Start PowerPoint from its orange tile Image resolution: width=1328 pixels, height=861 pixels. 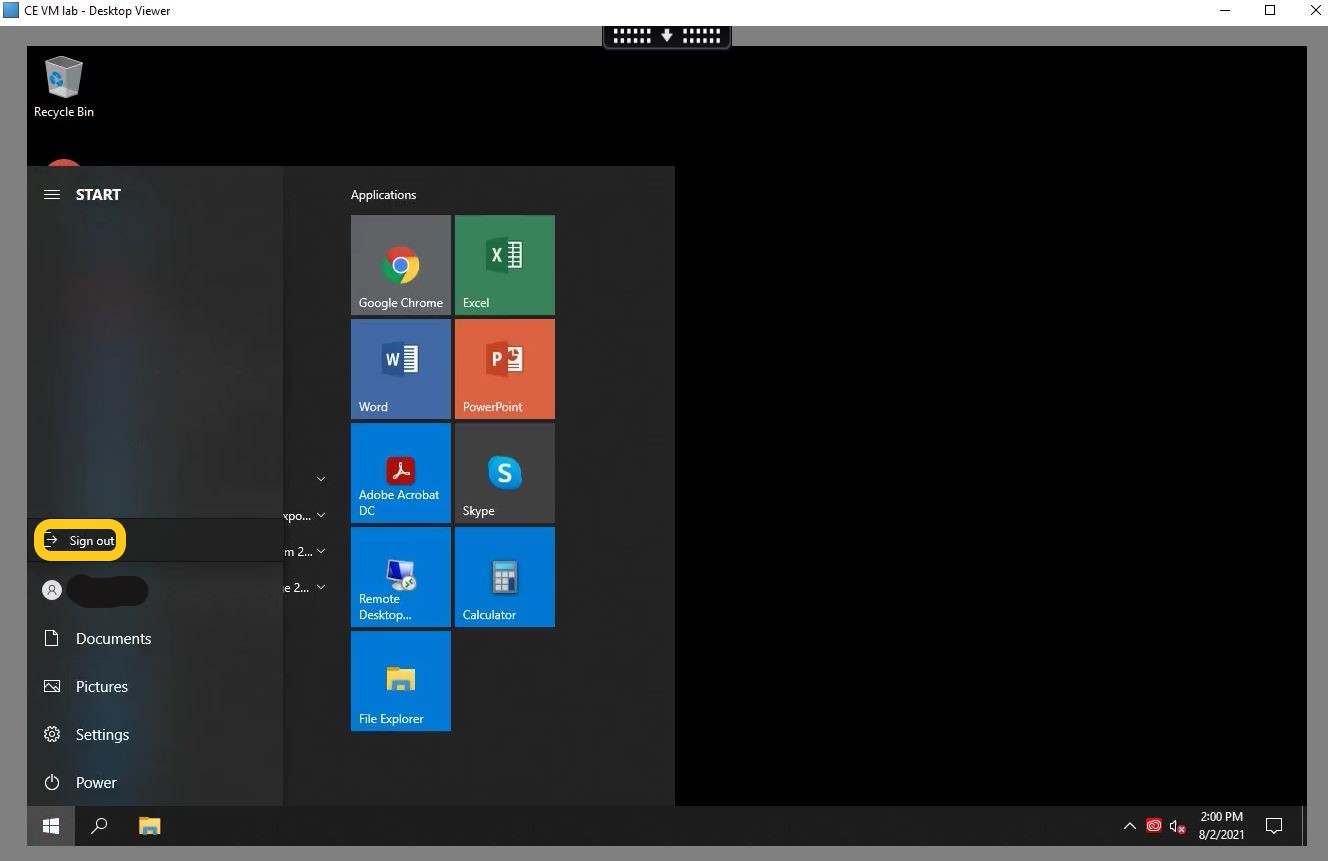coord(504,369)
